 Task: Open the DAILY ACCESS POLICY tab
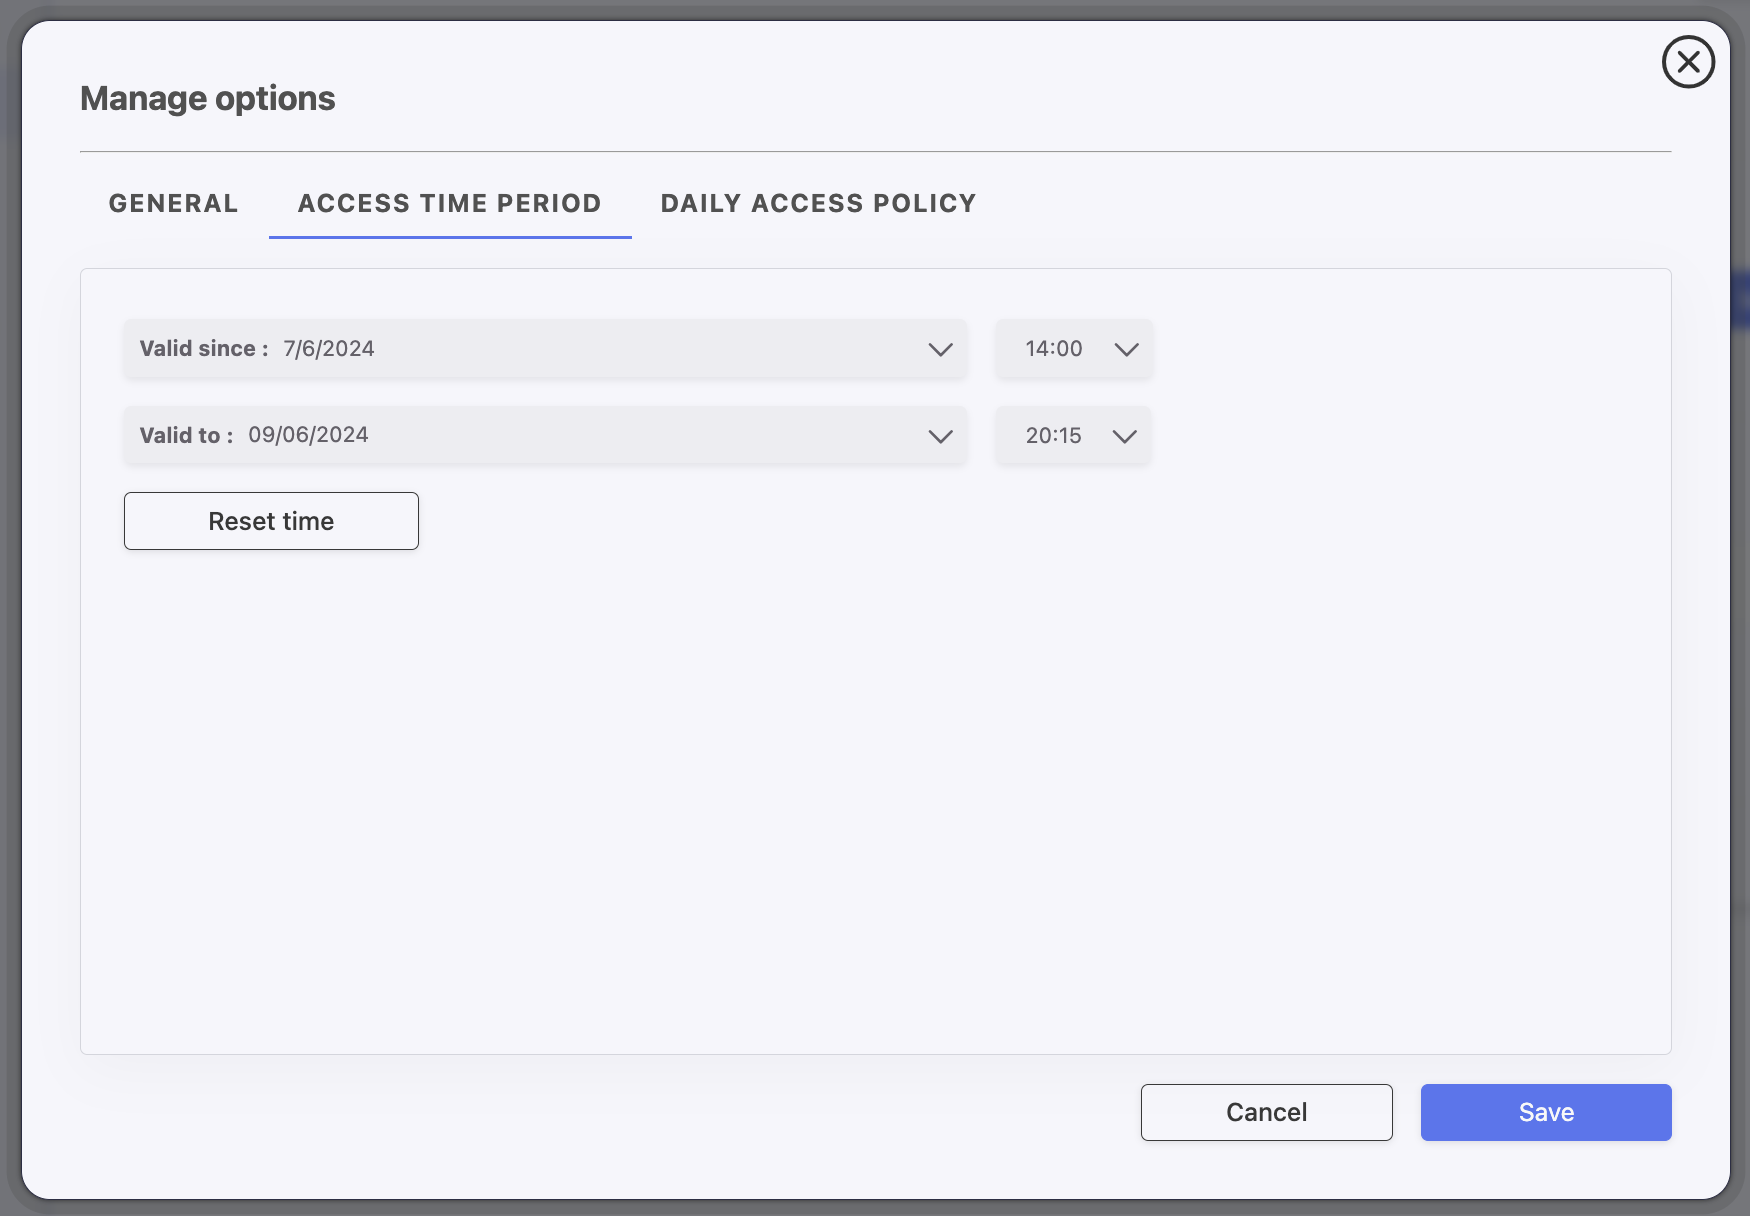[818, 203]
